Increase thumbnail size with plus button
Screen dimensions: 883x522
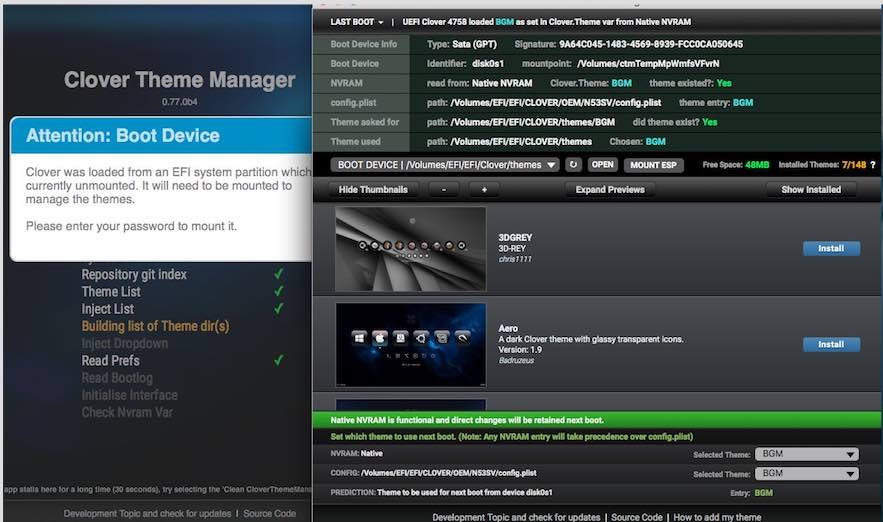point(484,190)
